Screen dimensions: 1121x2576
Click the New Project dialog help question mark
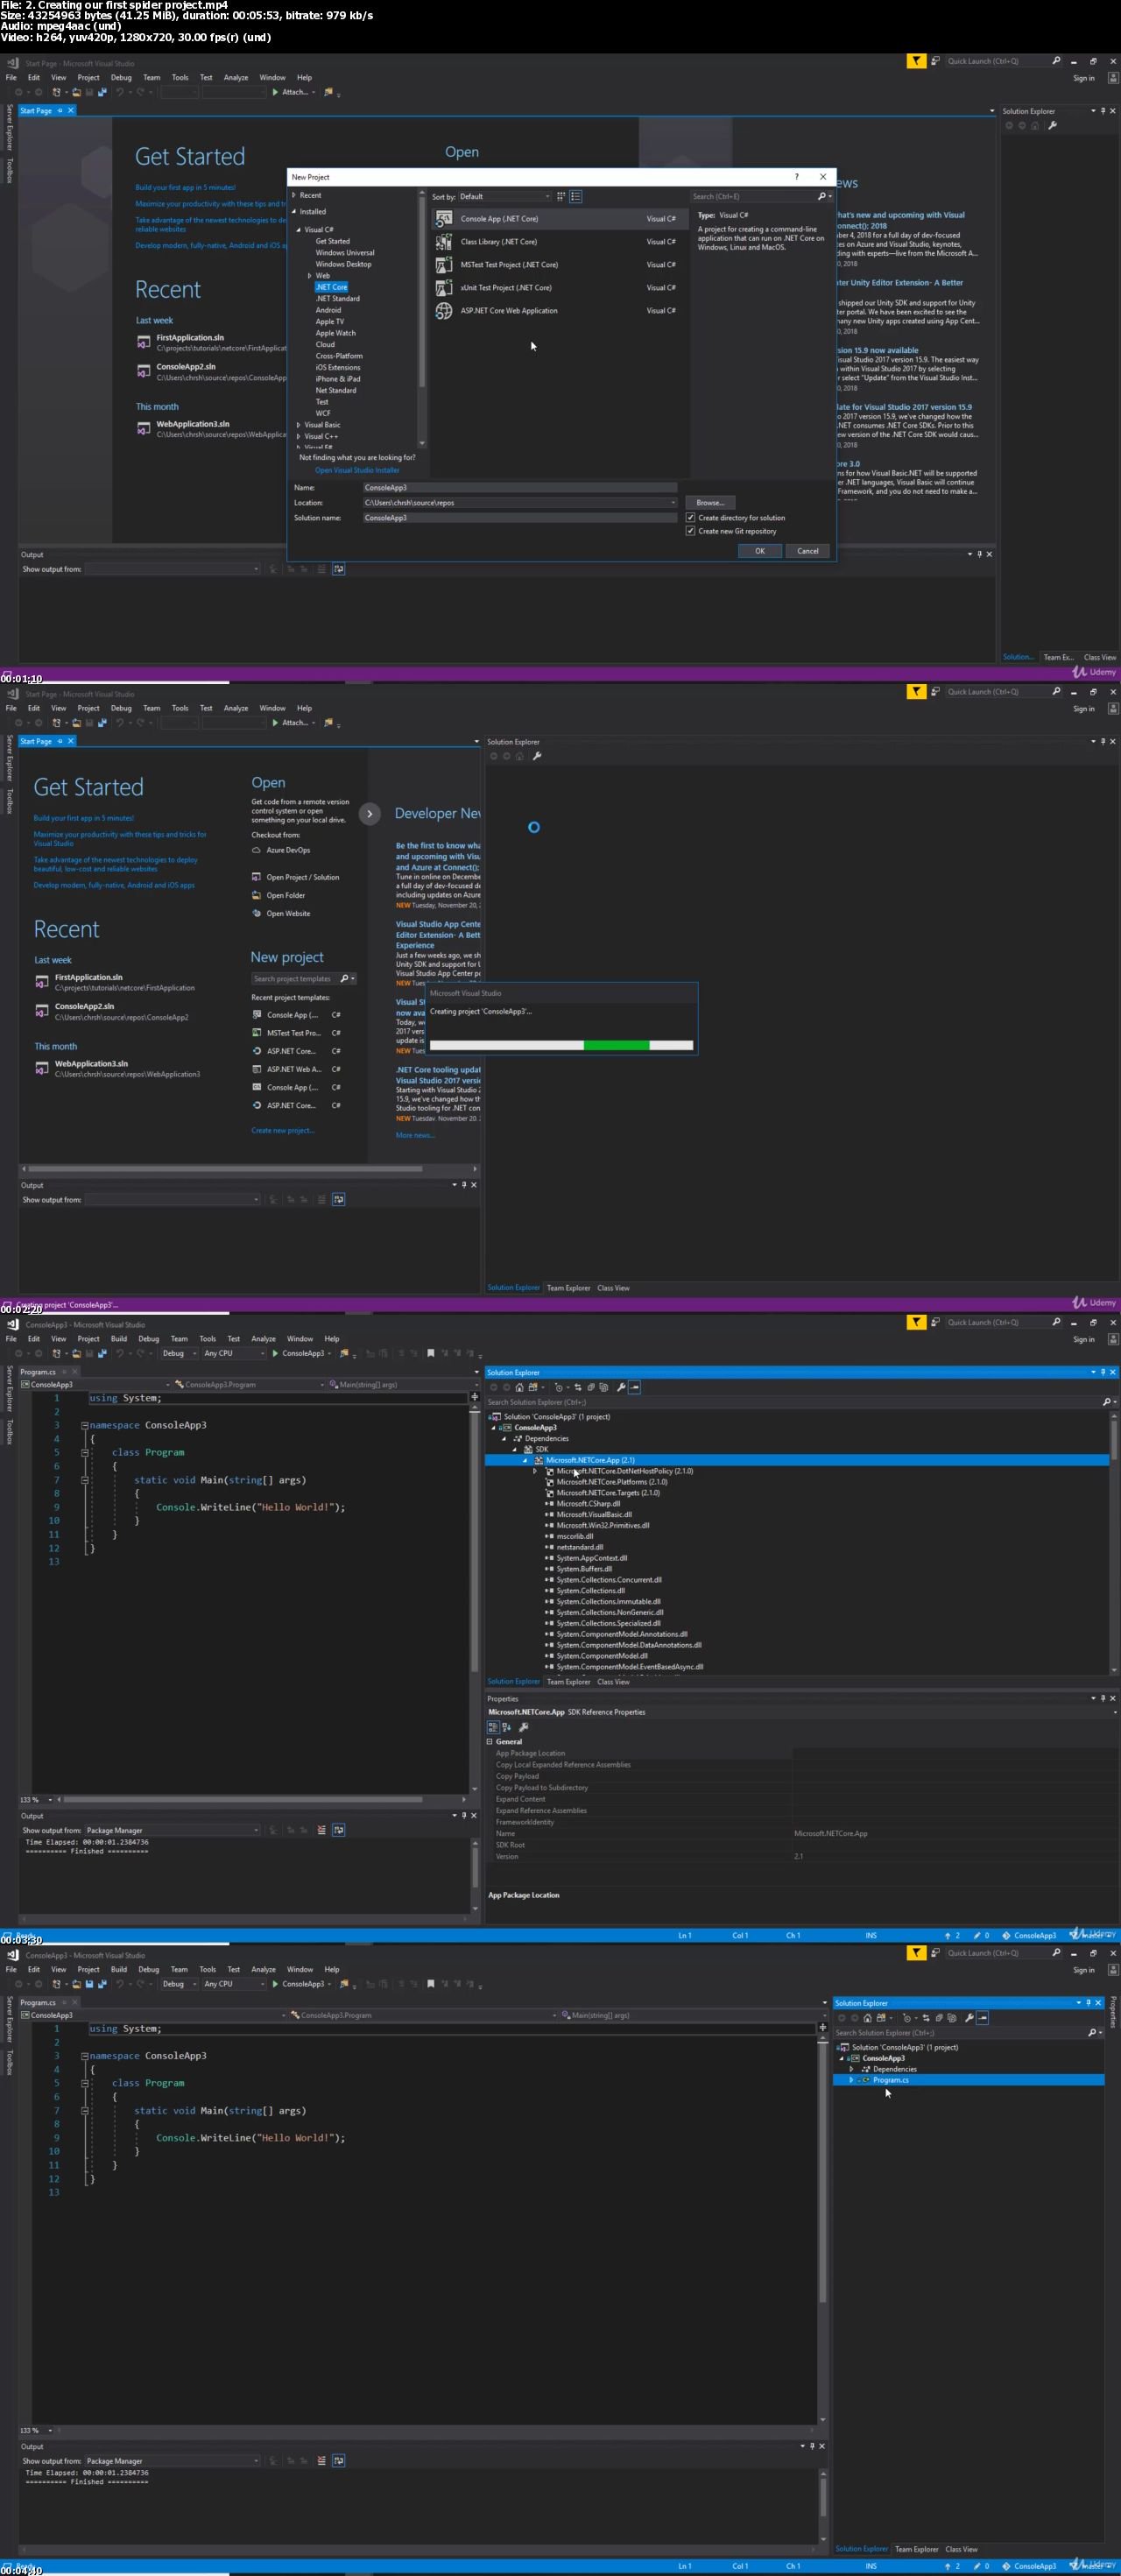coord(796,177)
